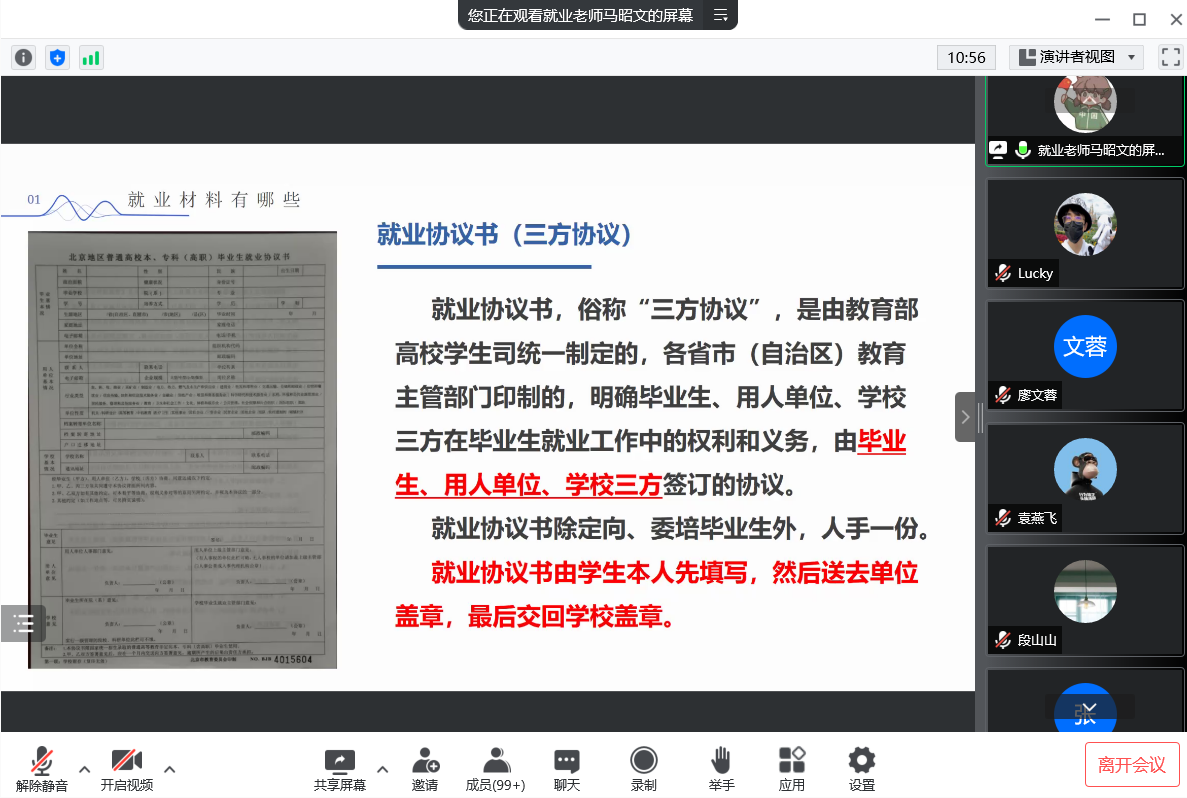Open 设置 settings gear
The height and width of the screenshot is (798, 1187).
861,769
